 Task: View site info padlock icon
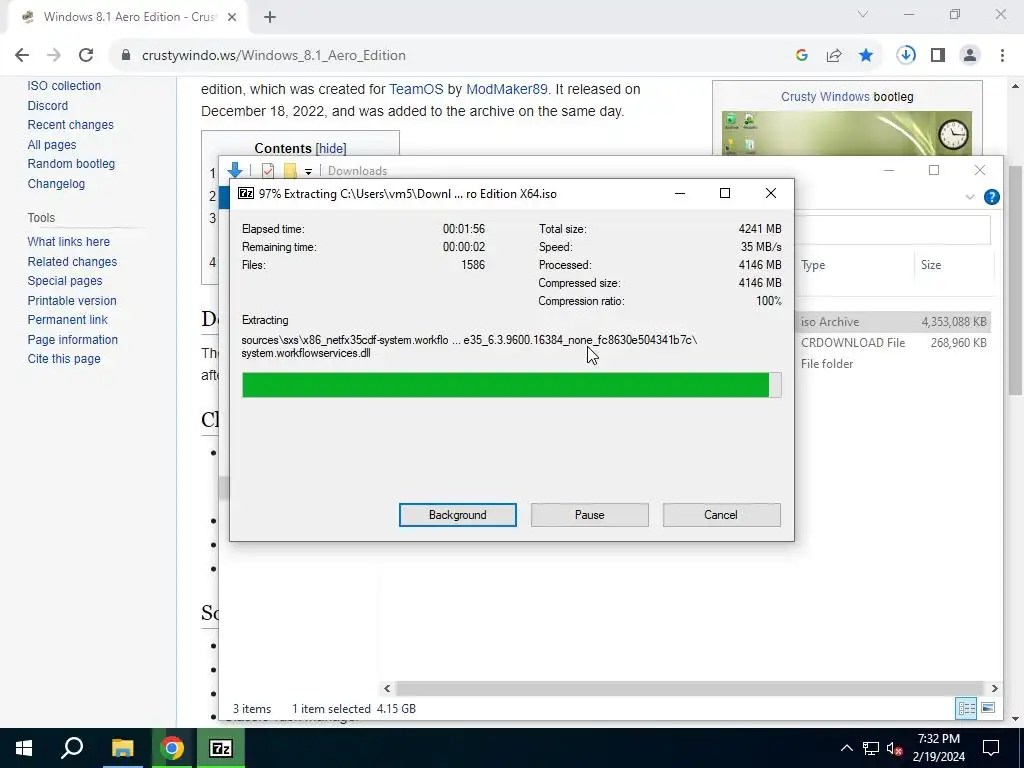coord(126,56)
